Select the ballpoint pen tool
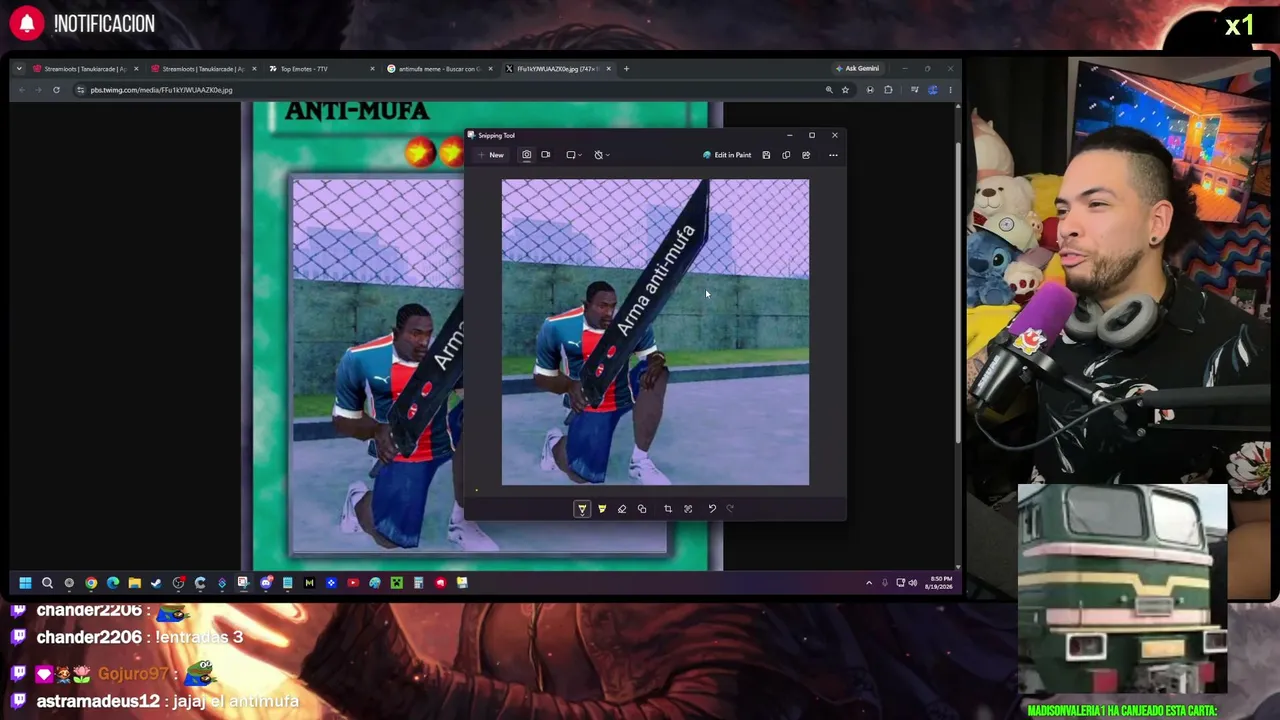This screenshot has height=720, width=1280. tap(582, 509)
